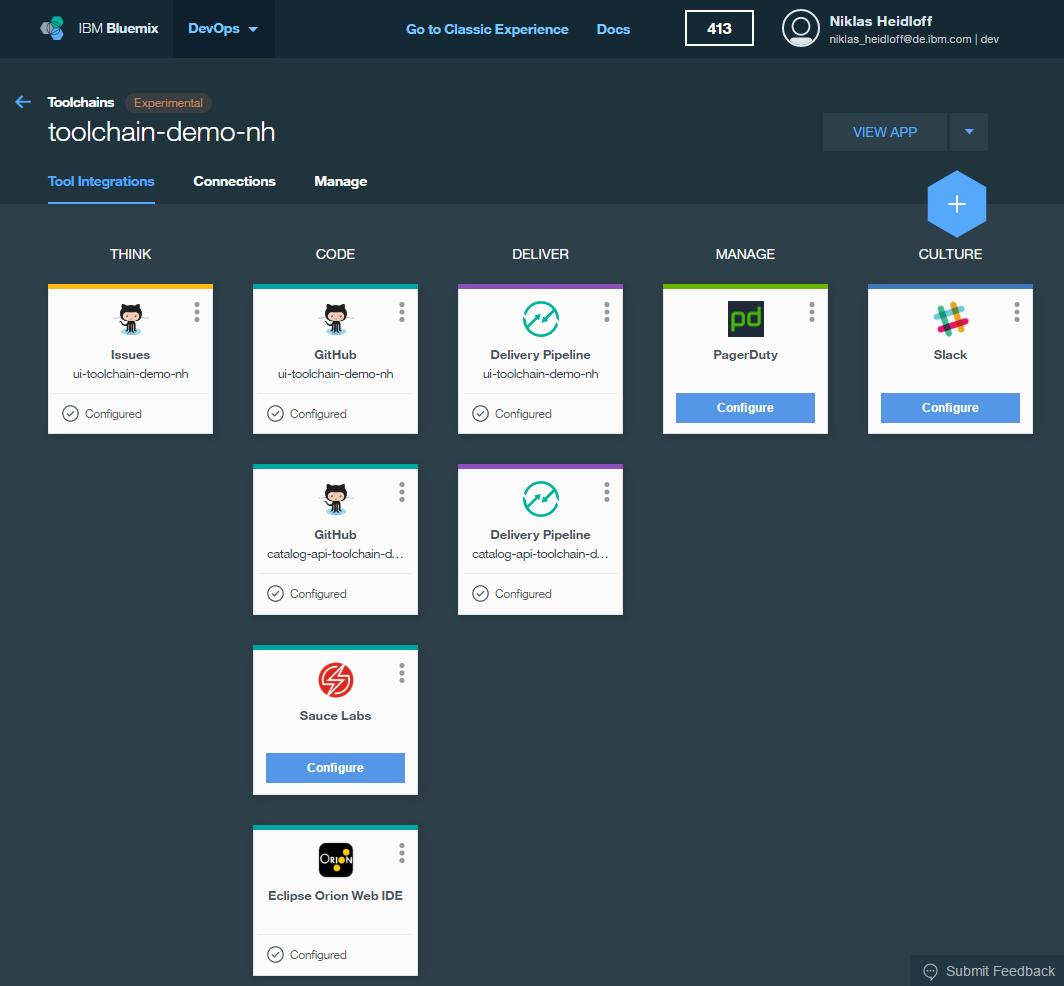Open the Sauce Labs card three-dot menu
The width and height of the screenshot is (1064, 986).
point(402,672)
